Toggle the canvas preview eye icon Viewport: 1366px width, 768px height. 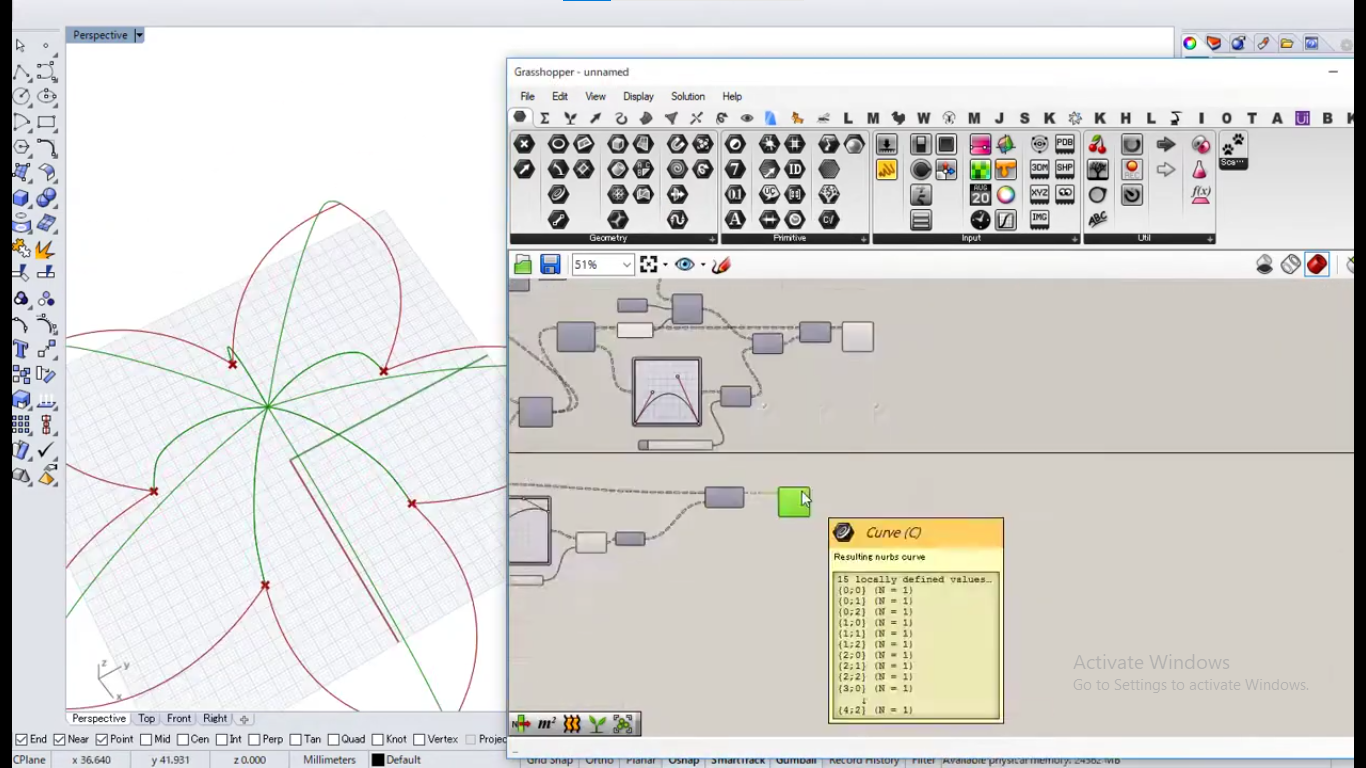click(x=685, y=264)
